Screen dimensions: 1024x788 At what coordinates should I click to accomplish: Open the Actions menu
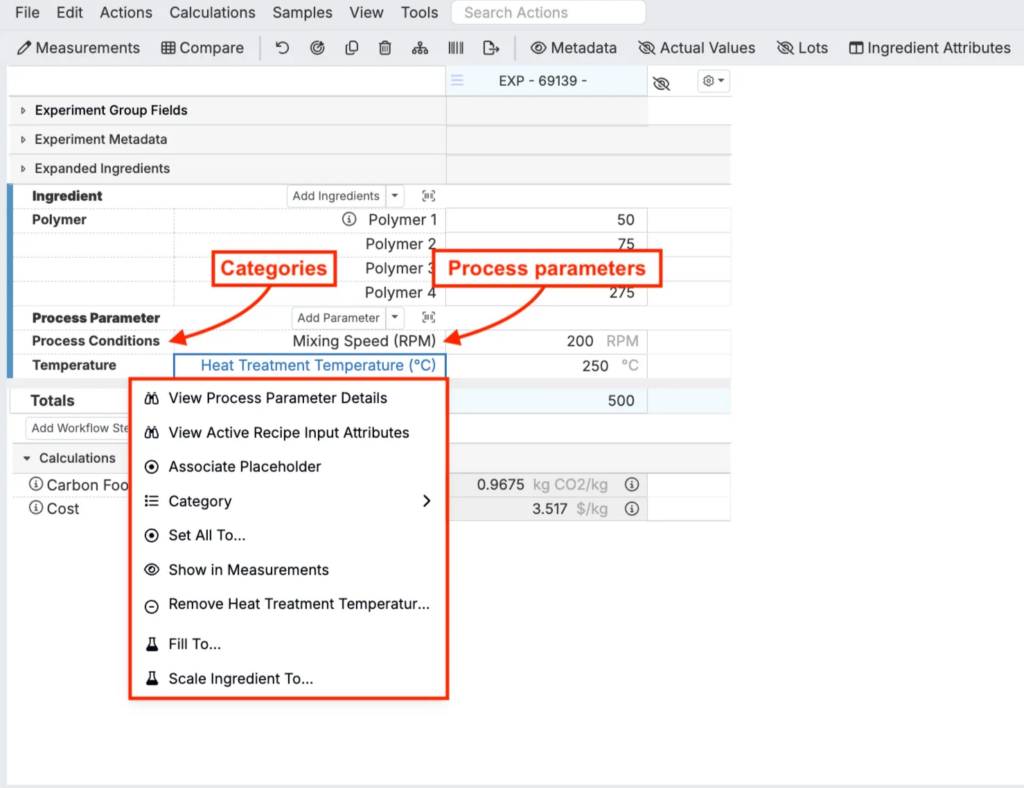click(x=126, y=12)
